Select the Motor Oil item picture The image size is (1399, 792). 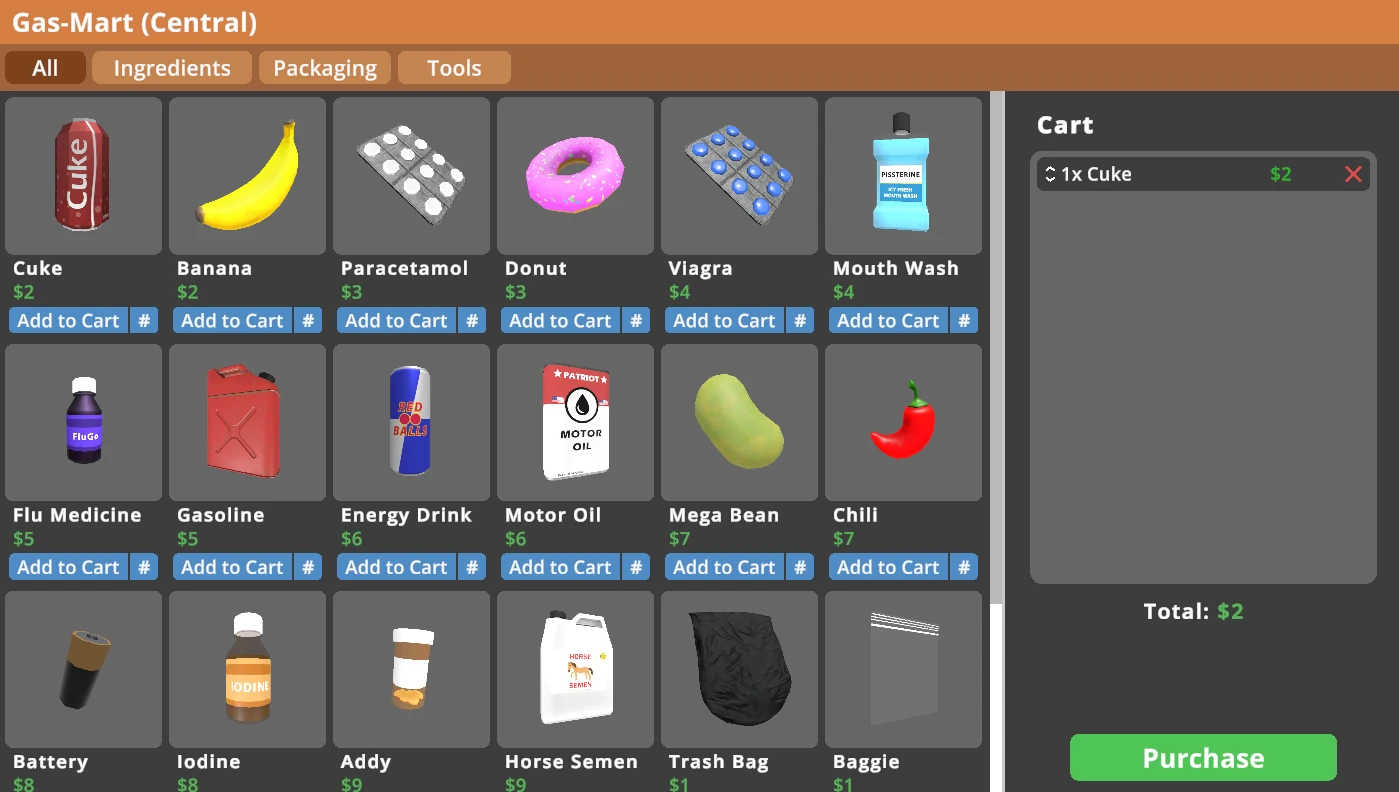pyautogui.click(x=575, y=423)
